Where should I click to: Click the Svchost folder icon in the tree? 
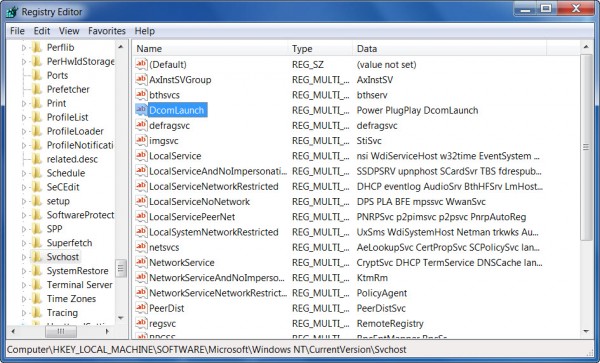tap(37, 257)
